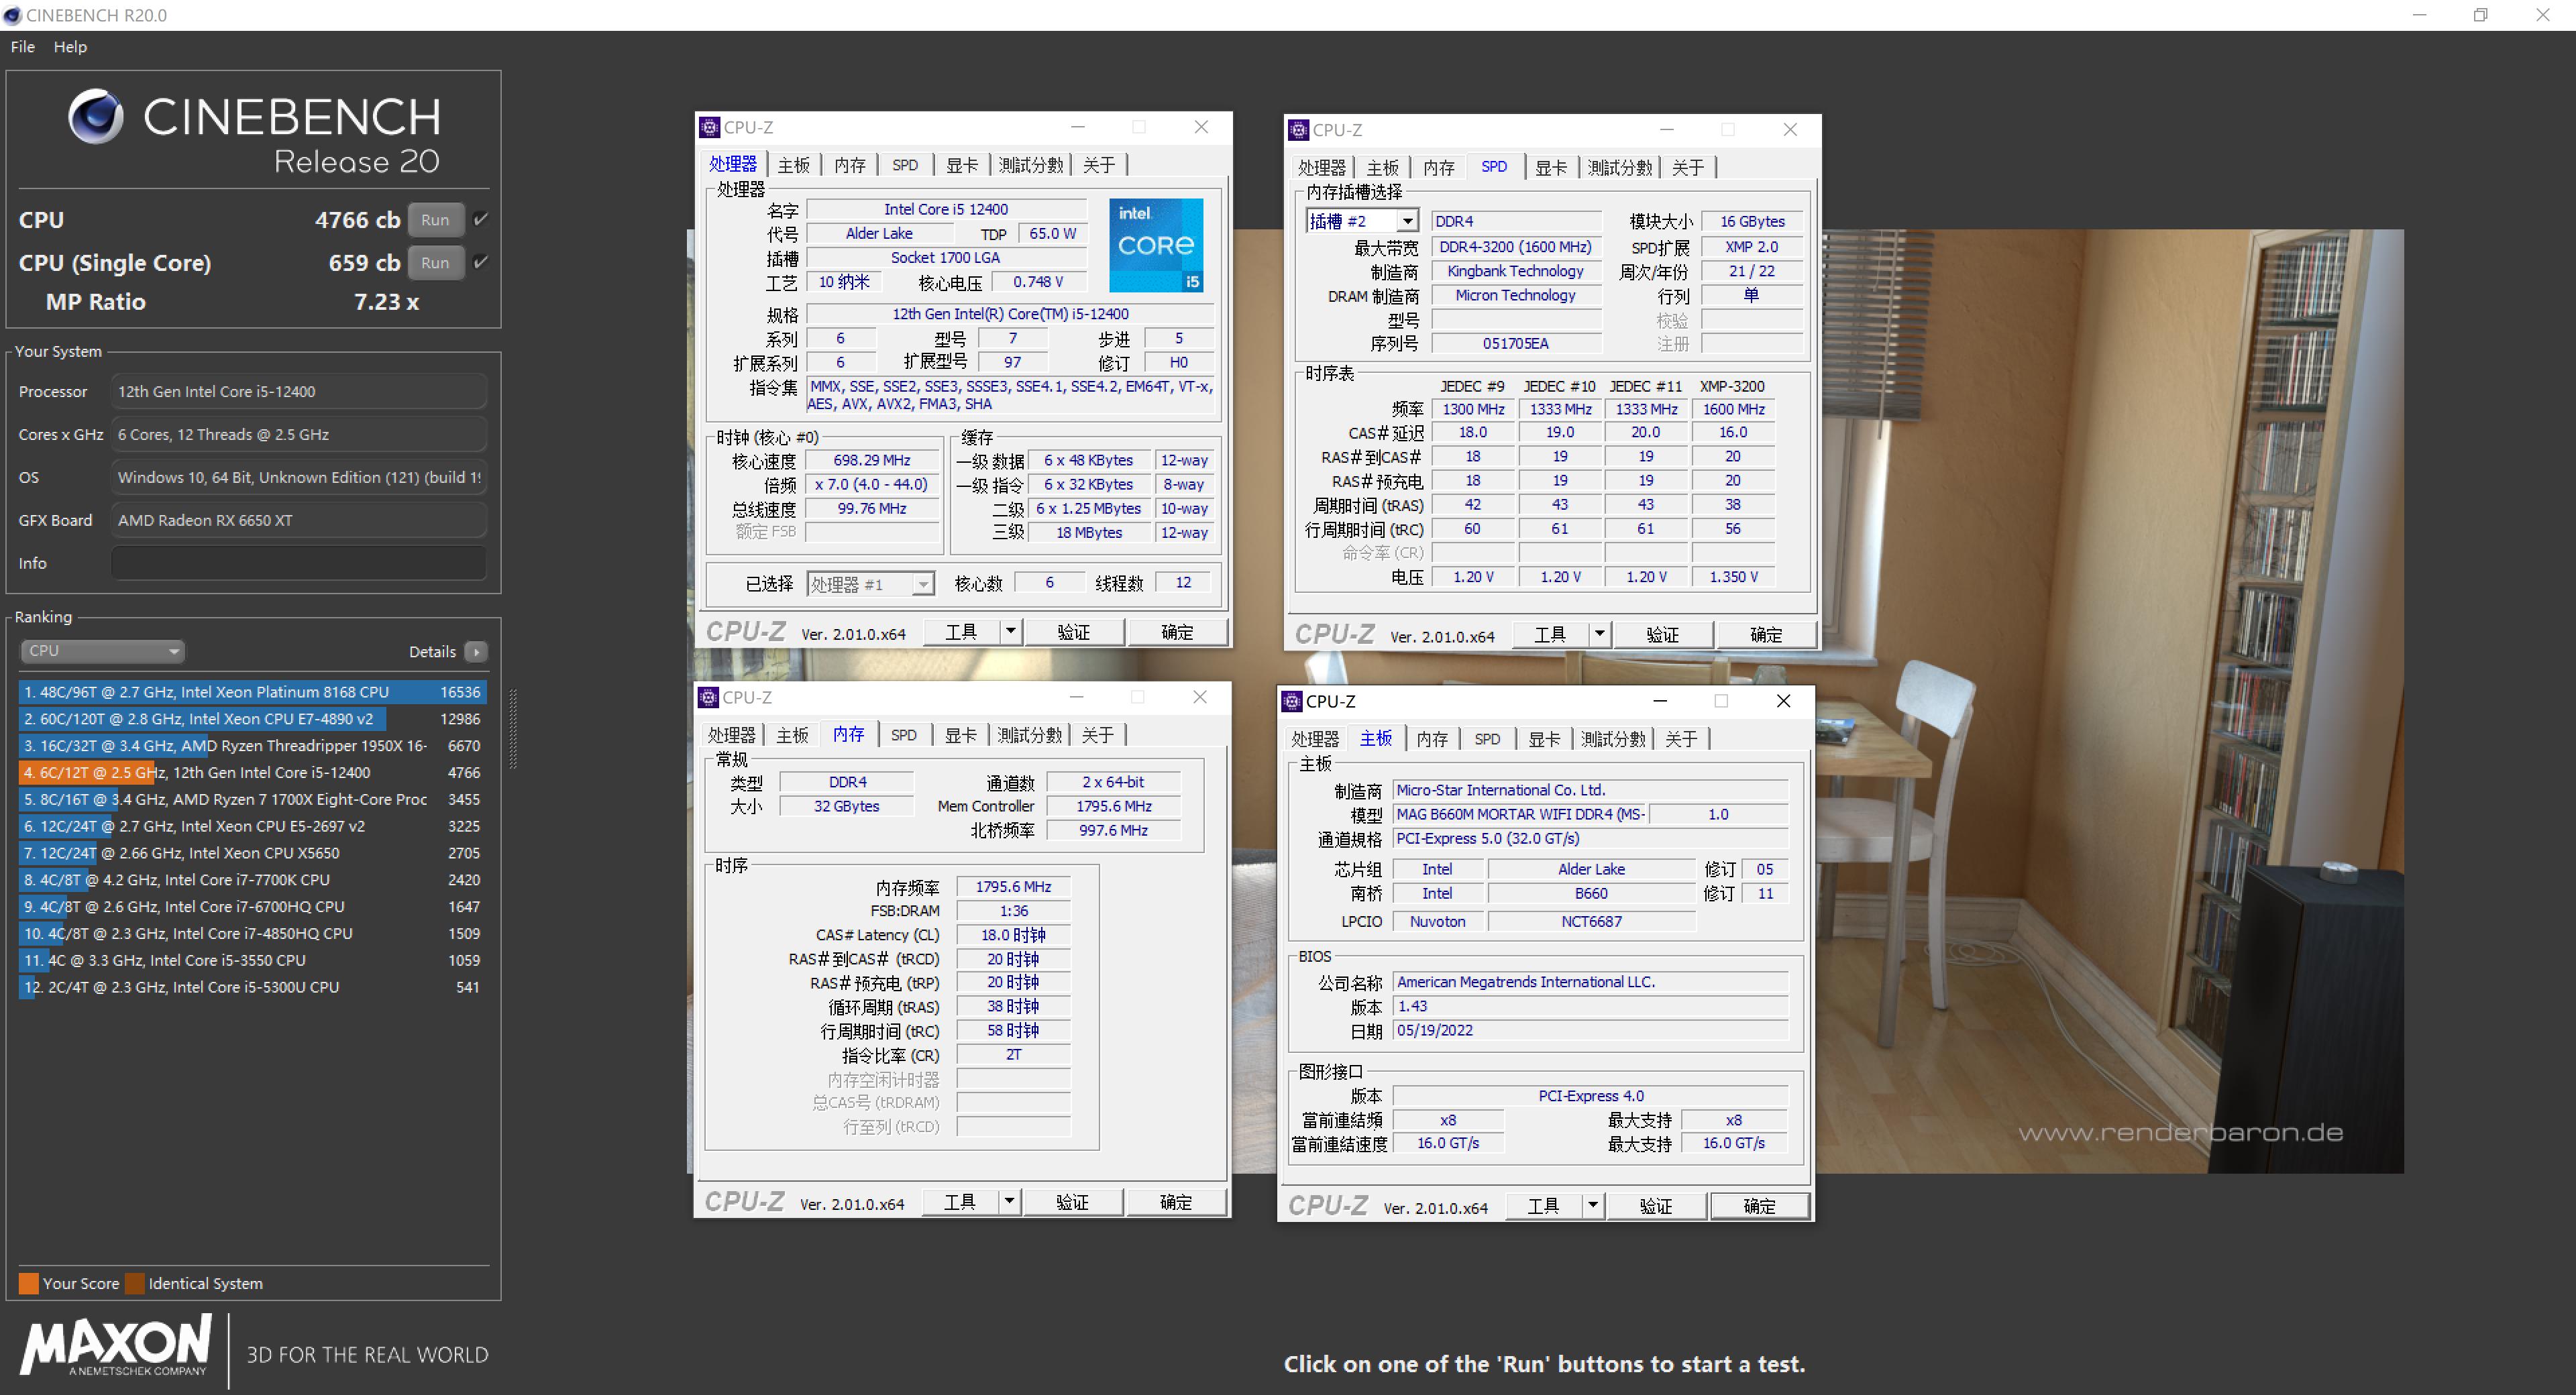Switch to the SPD tab in the processor window

pos(904,164)
